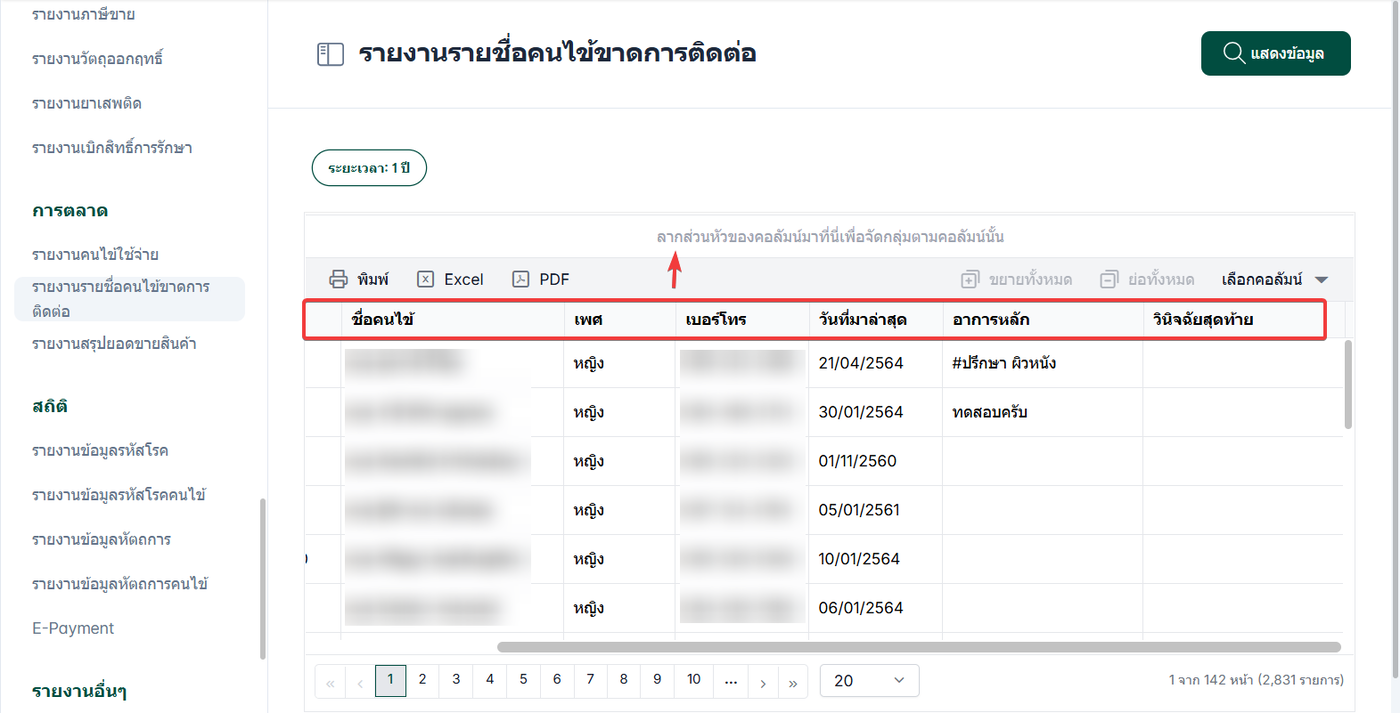Go to page 7
The height and width of the screenshot is (713, 1400).
coord(590,681)
